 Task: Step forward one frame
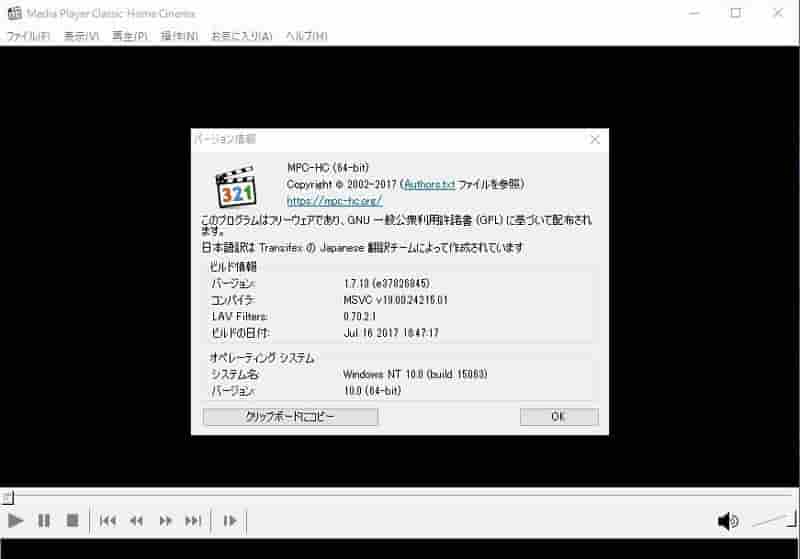[230, 521]
